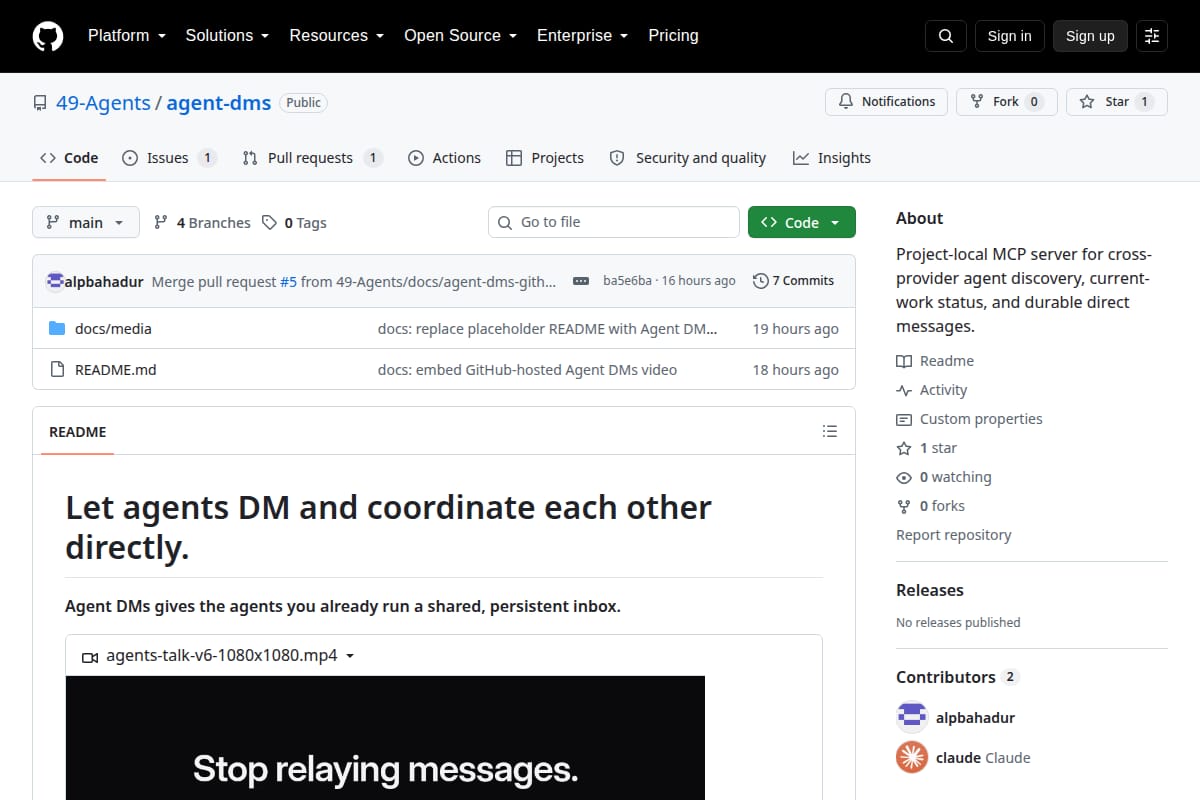Click alpbahadur contributor avatar
The image size is (1200, 800).
click(912, 717)
